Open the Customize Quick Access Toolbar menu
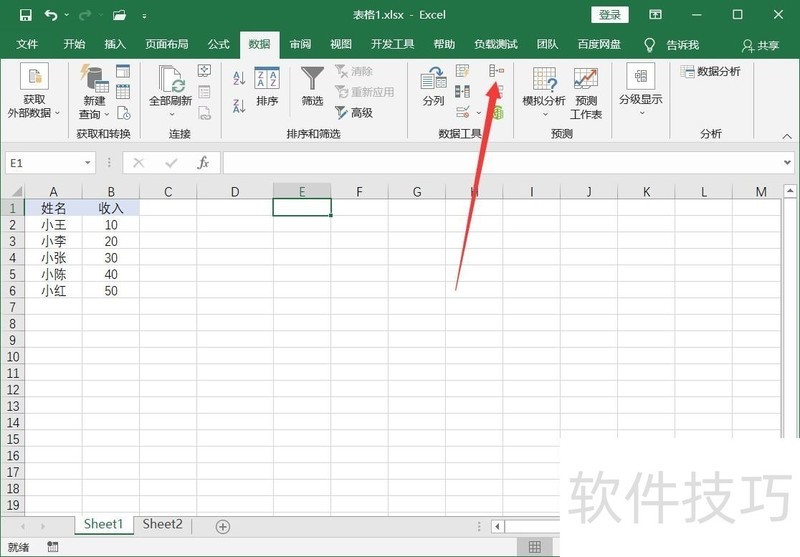The image size is (800, 557). tap(144, 16)
